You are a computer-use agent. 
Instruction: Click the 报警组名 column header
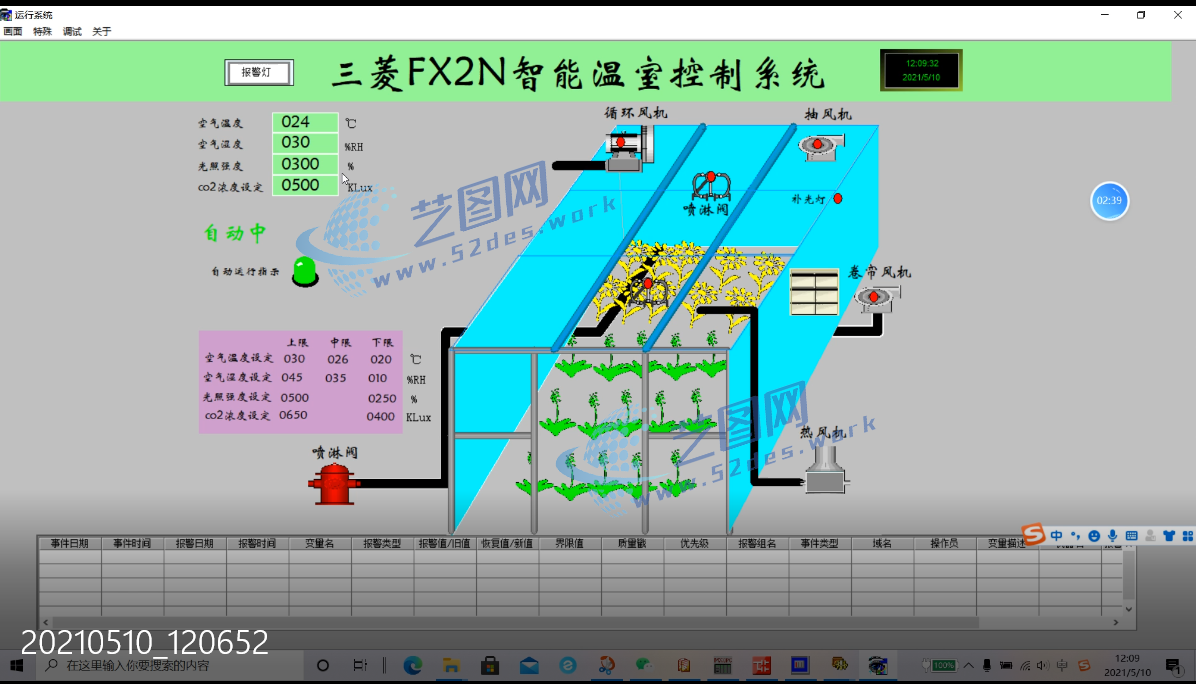pyautogui.click(x=757, y=544)
